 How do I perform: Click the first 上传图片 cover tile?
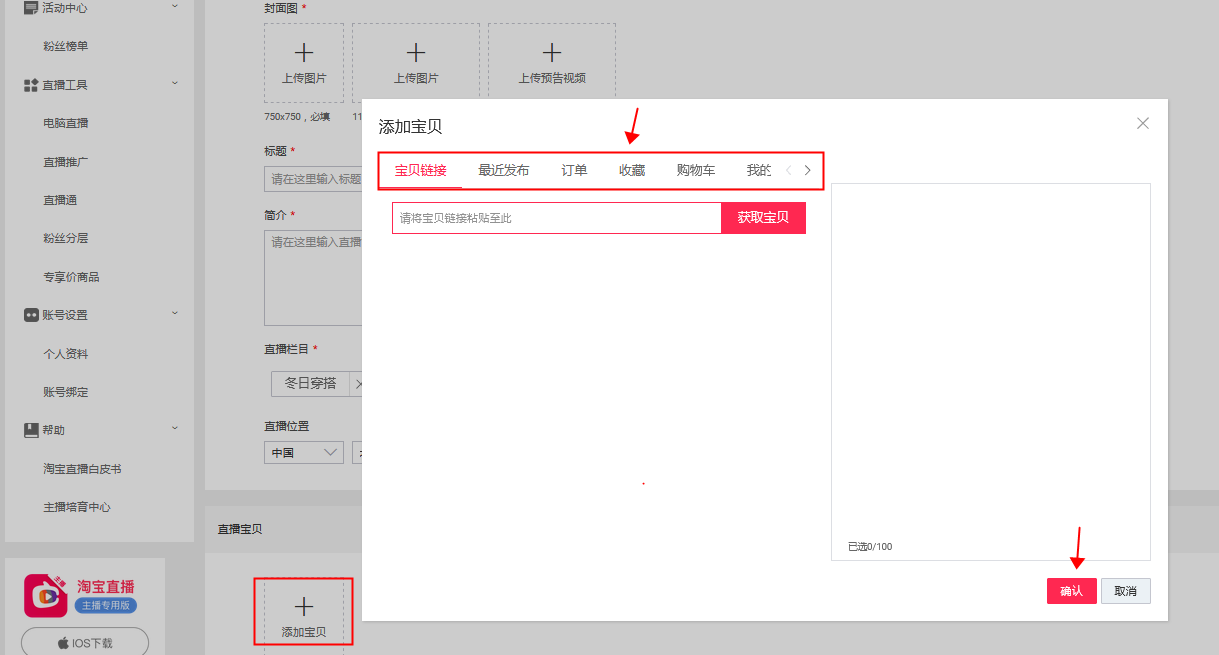click(x=304, y=62)
